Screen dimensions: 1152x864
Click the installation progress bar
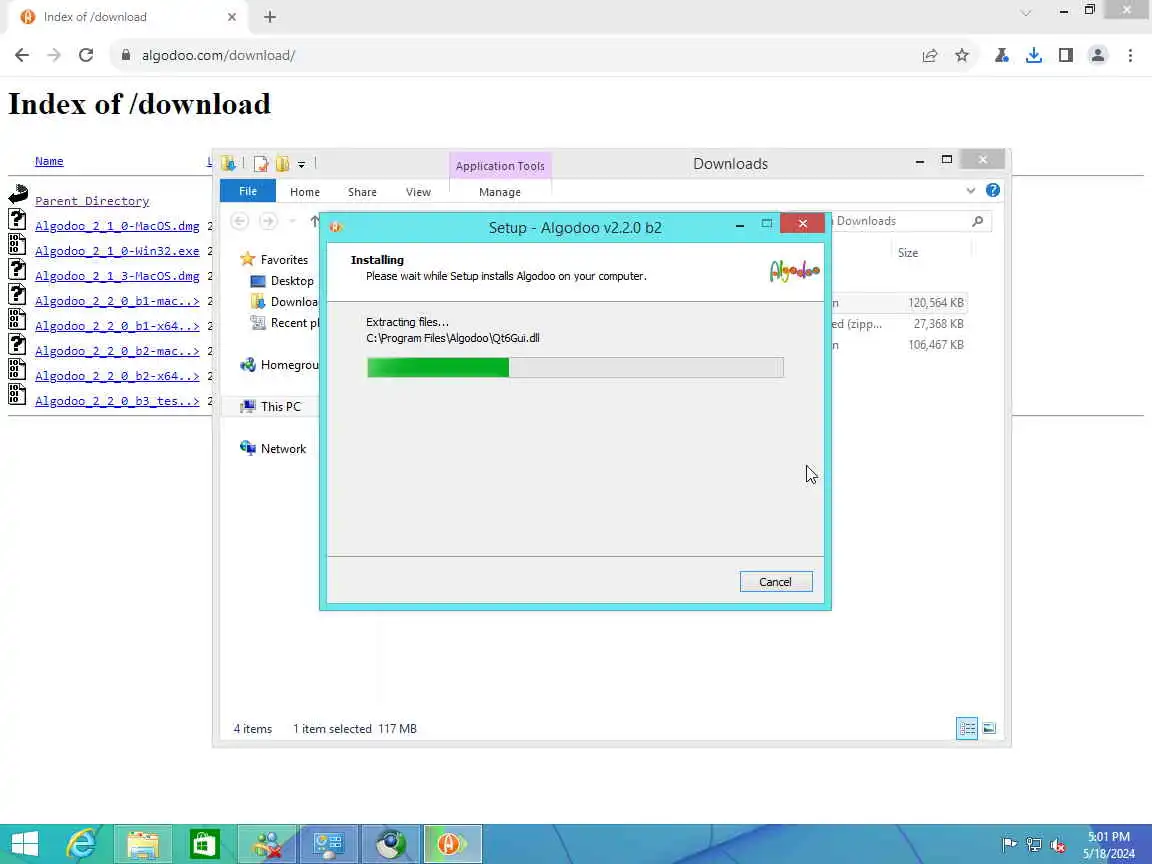[x=575, y=367]
